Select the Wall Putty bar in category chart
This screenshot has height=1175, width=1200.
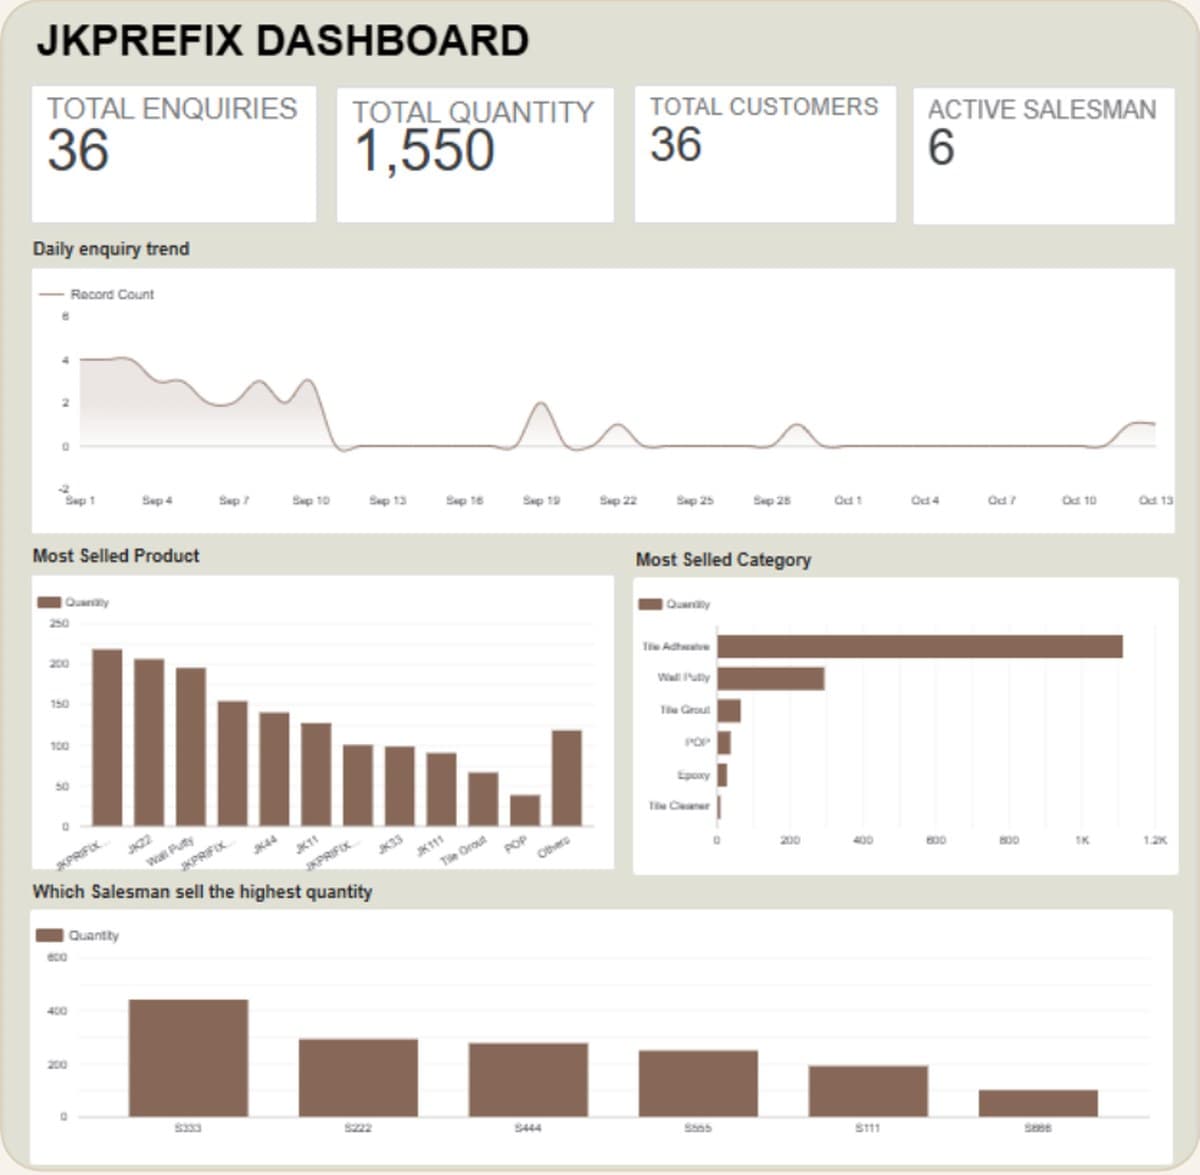pyautogui.click(x=771, y=678)
